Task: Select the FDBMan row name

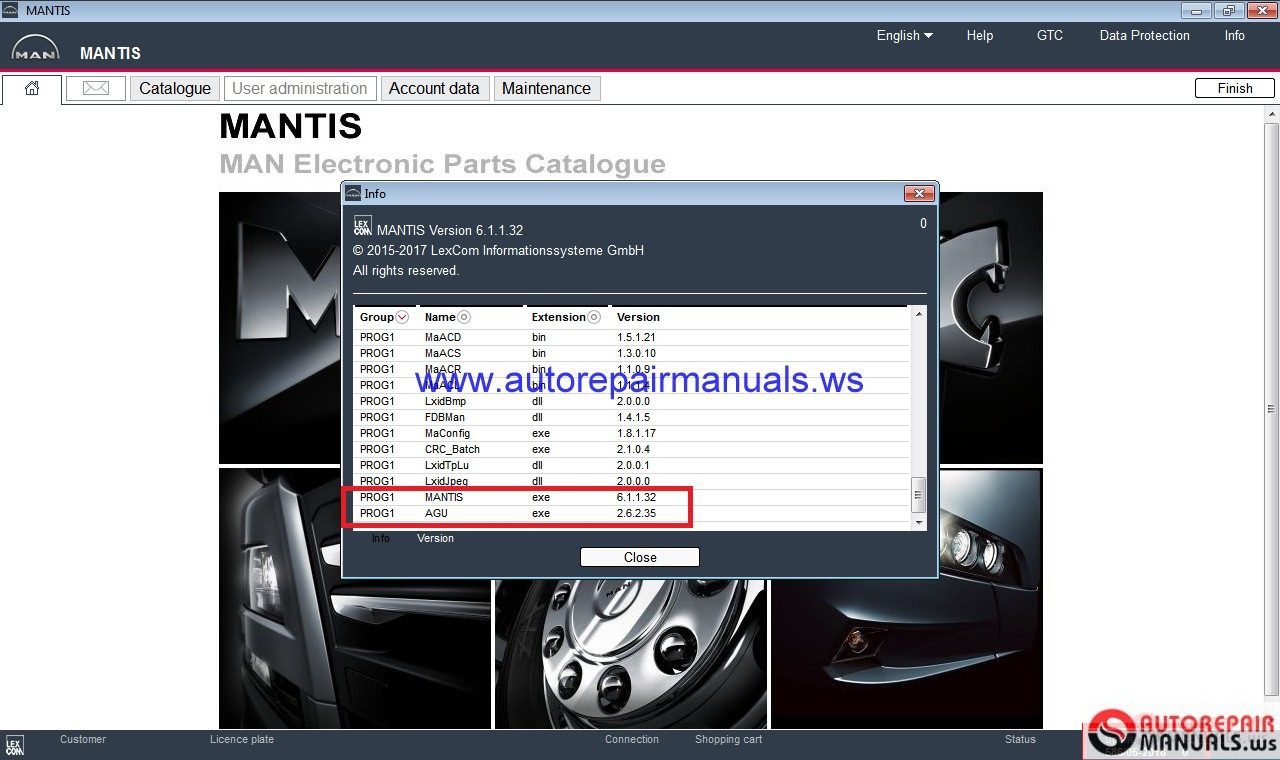Action: point(445,417)
